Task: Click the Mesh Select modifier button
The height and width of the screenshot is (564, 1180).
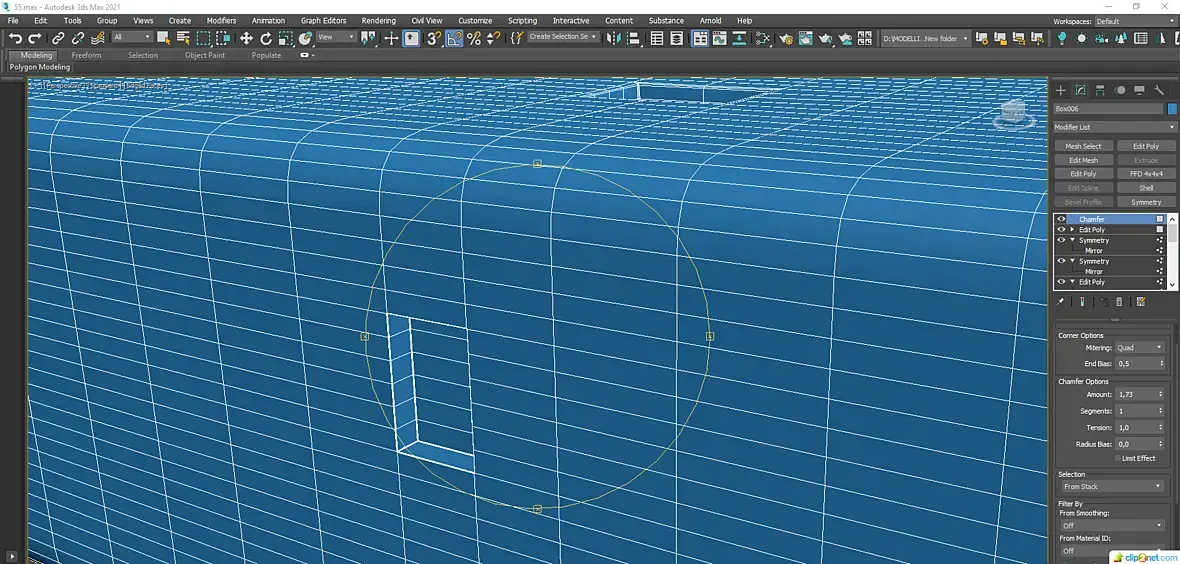Action: coord(1083,146)
